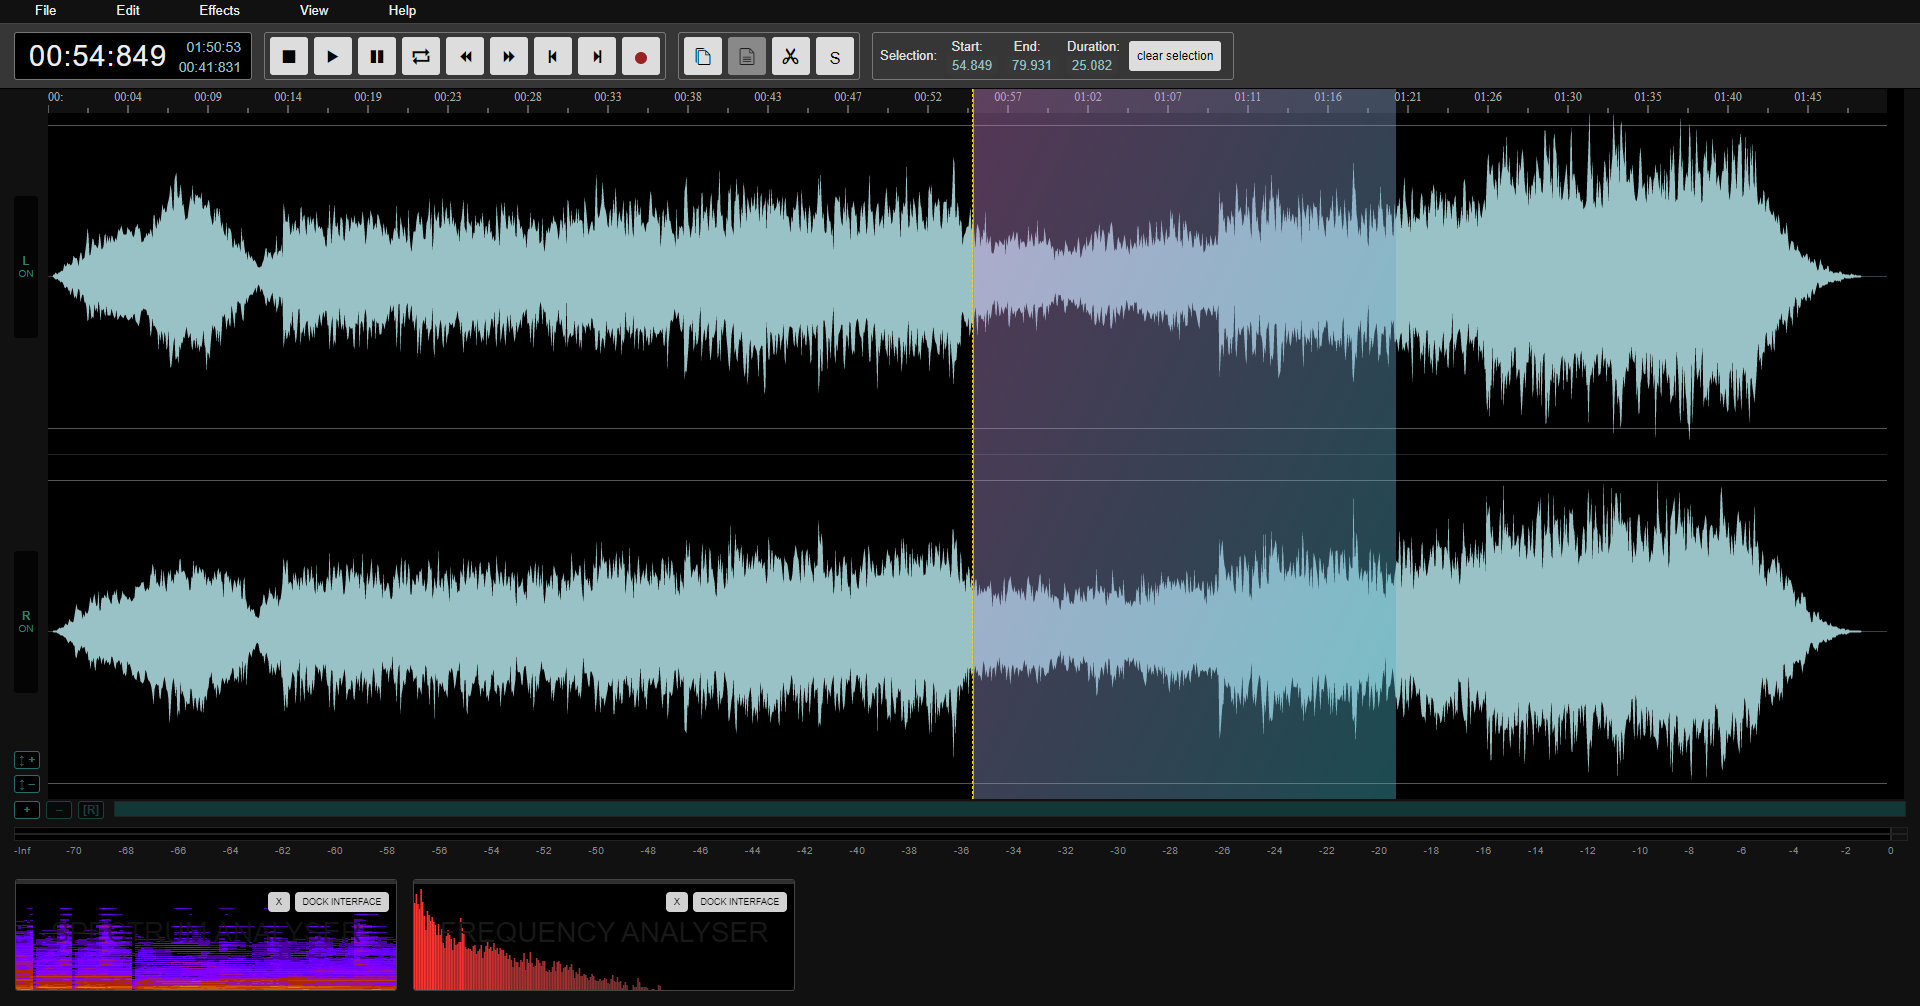Screen dimensions: 1920x1006
Task: Click the horizontal timeline scrollbar
Action: [1009, 809]
